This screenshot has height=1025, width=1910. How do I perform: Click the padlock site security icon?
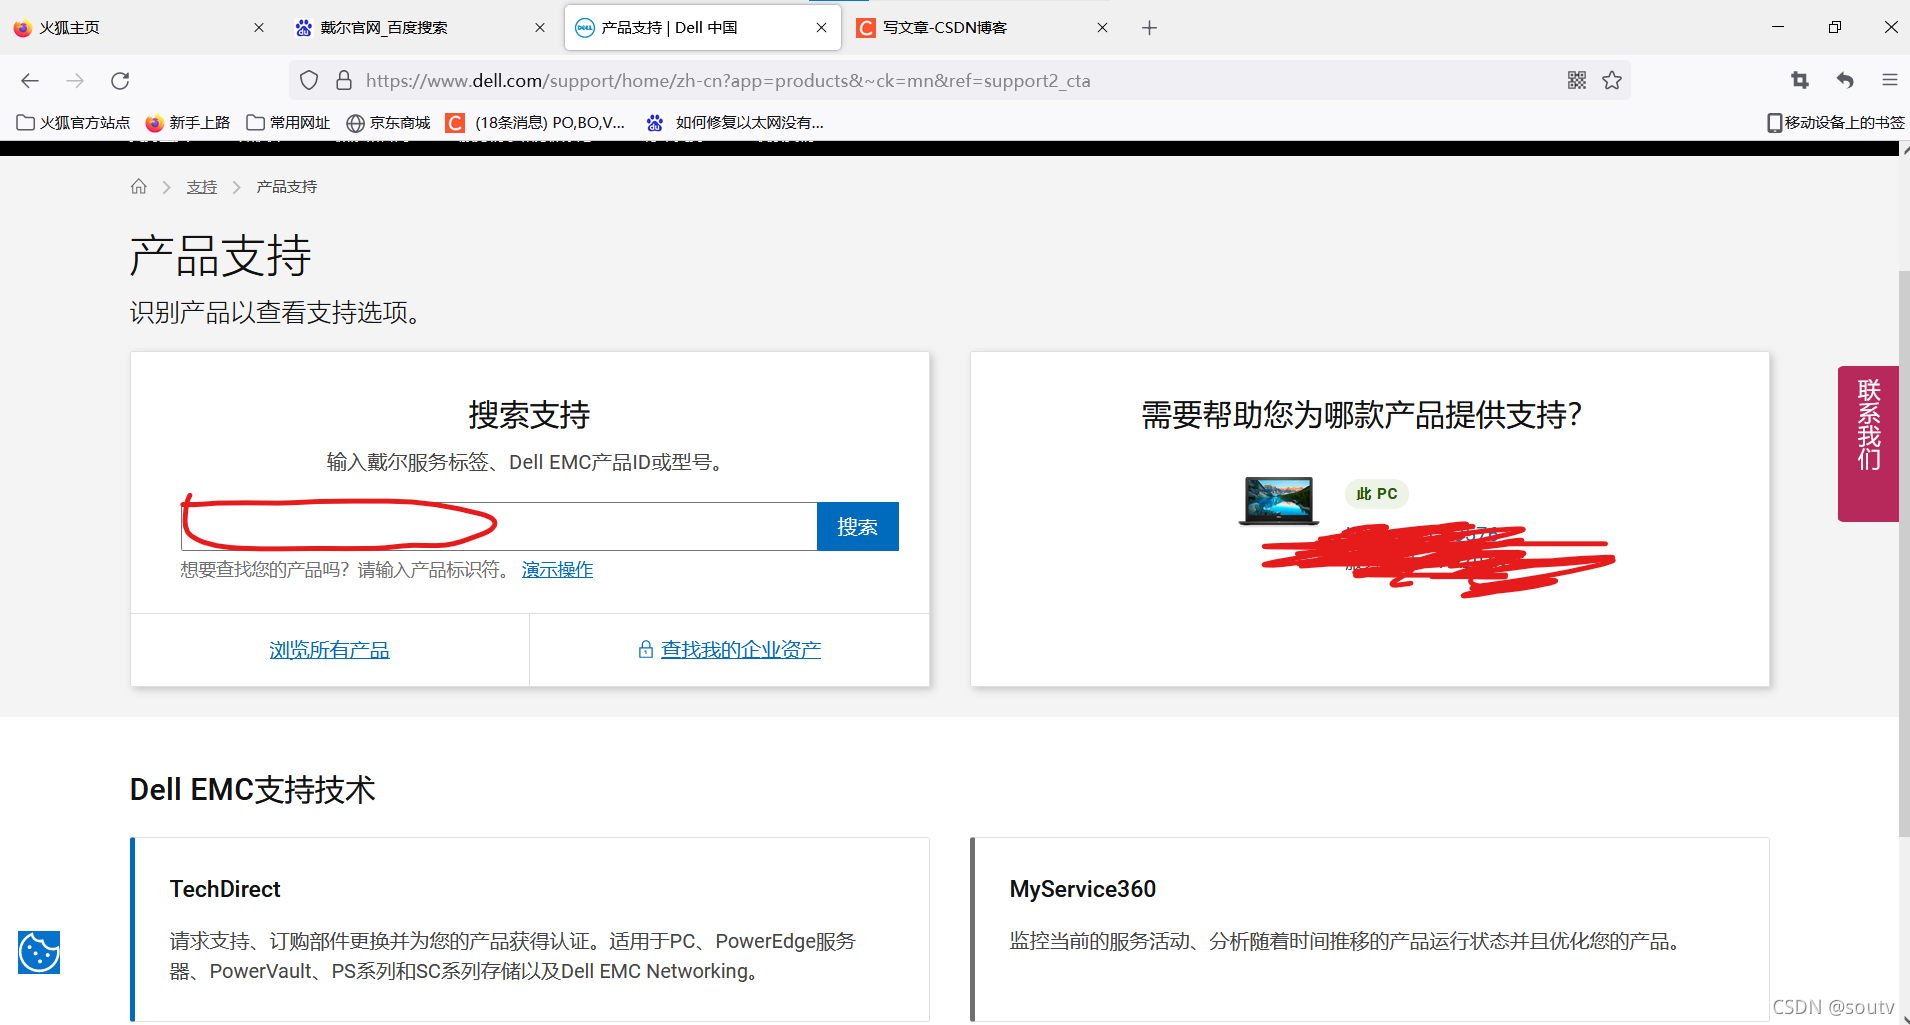click(344, 80)
